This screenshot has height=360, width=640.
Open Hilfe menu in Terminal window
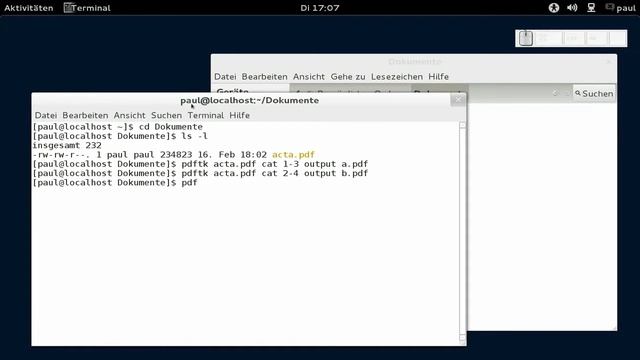pyautogui.click(x=240, y=116)
